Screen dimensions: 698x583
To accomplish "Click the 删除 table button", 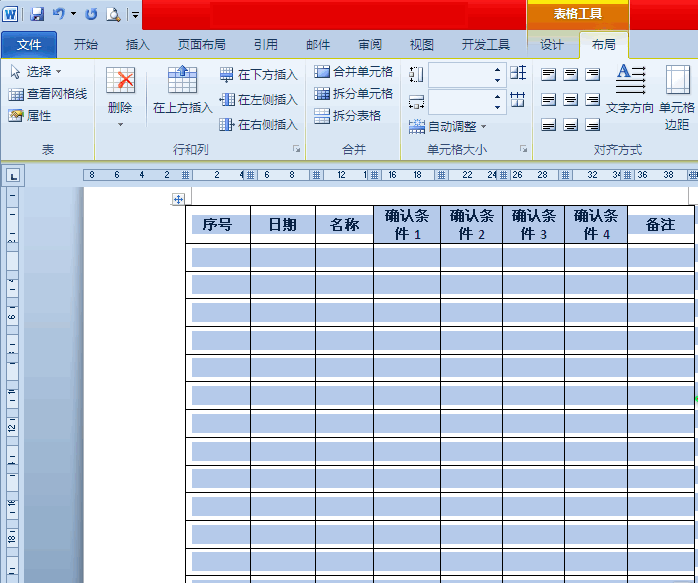I will pos(120,96).
